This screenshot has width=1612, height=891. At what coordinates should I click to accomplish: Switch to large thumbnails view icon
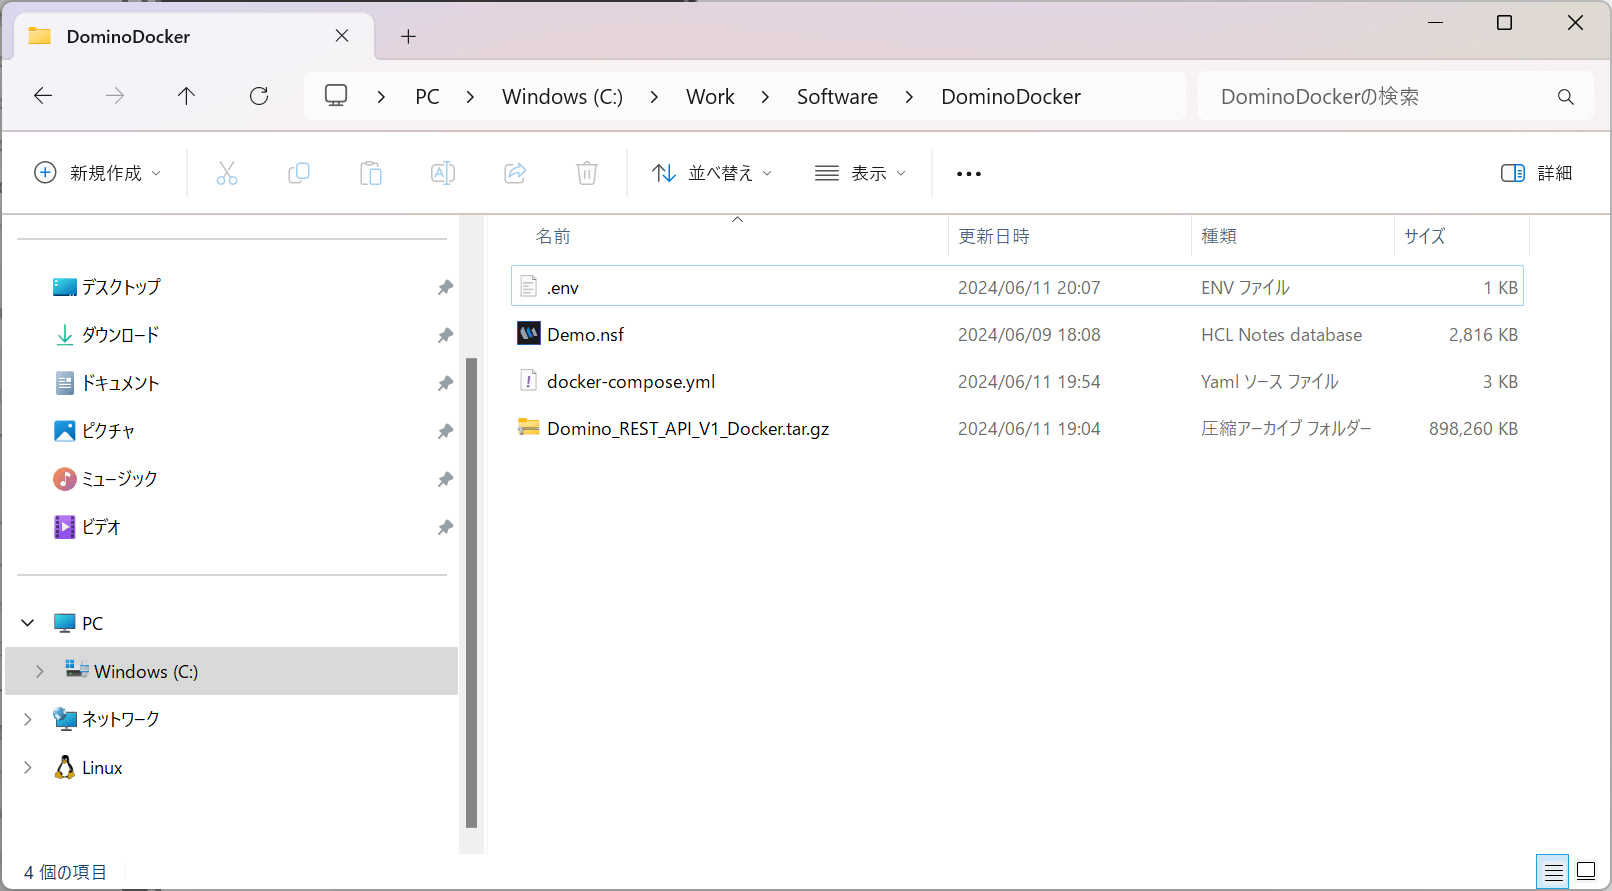1586,871
